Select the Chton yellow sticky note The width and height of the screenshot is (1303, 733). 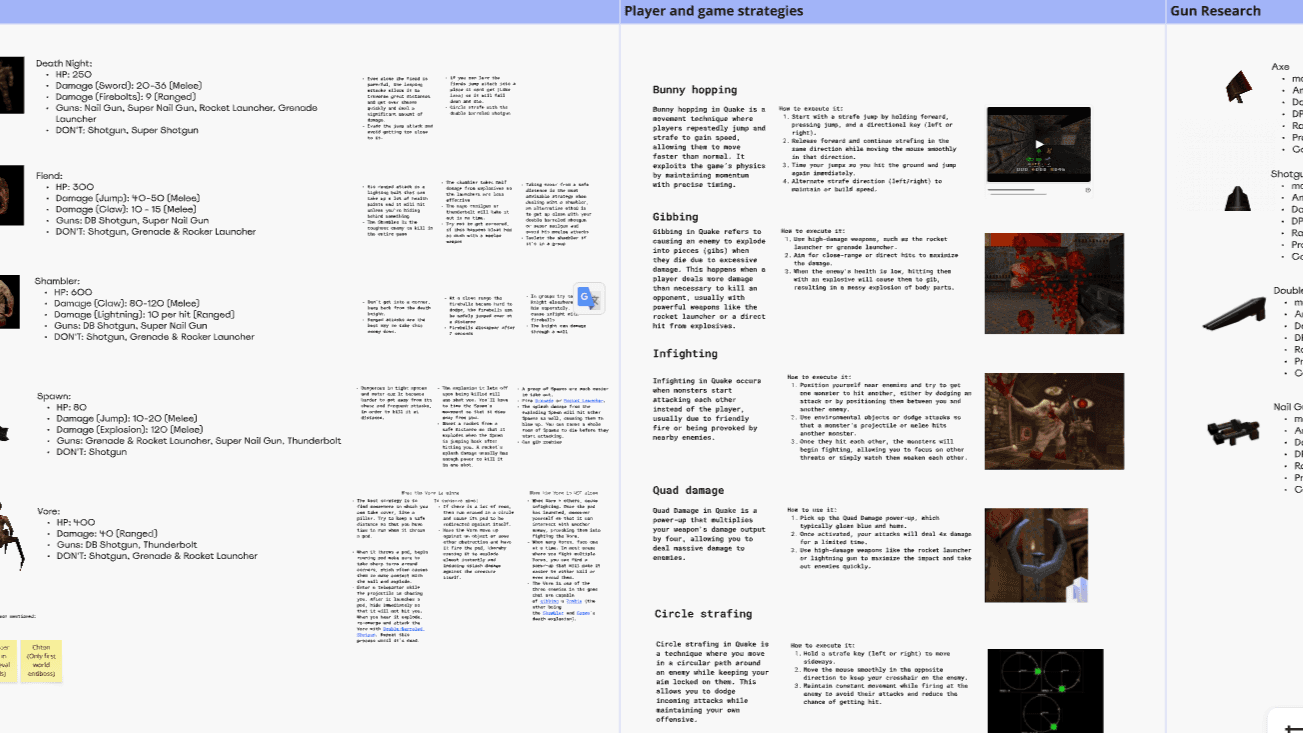click(41, 661)
